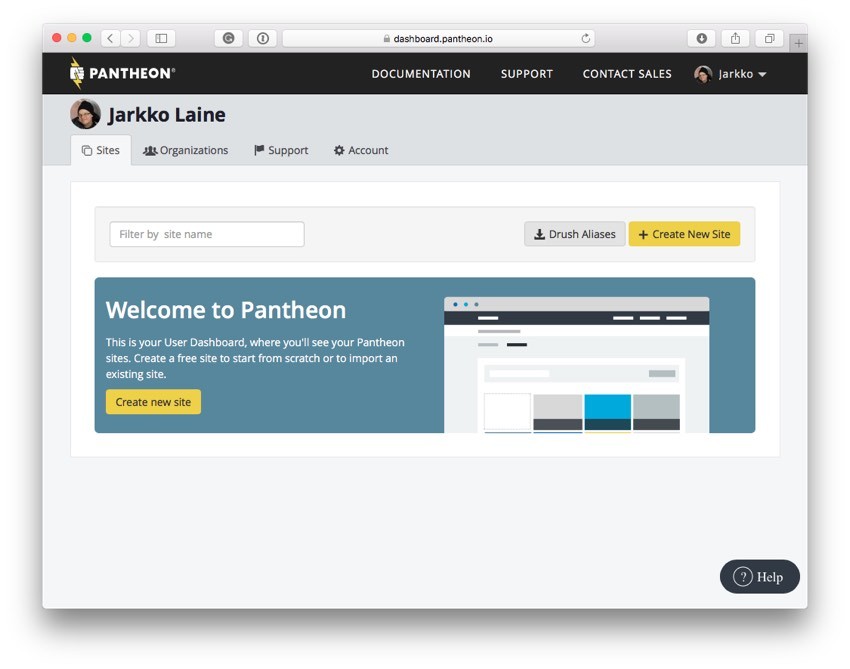The image size is (850, 669).
Task: Toggle the Safari sidebar button
Action: 161,38
